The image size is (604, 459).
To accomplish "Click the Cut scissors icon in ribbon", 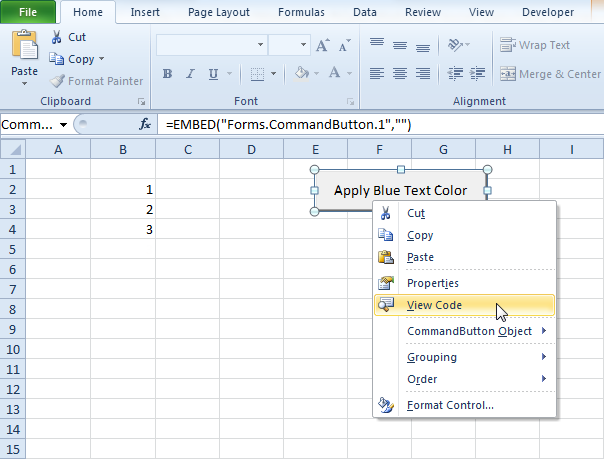I will point(56,37).
